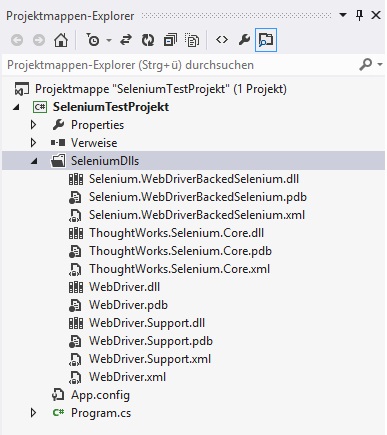The height and width of the screenshot is (435, 387).
Task: Select Selenium.WebDriverBackedSelenium.pdb file
Action: click(198, 197)
